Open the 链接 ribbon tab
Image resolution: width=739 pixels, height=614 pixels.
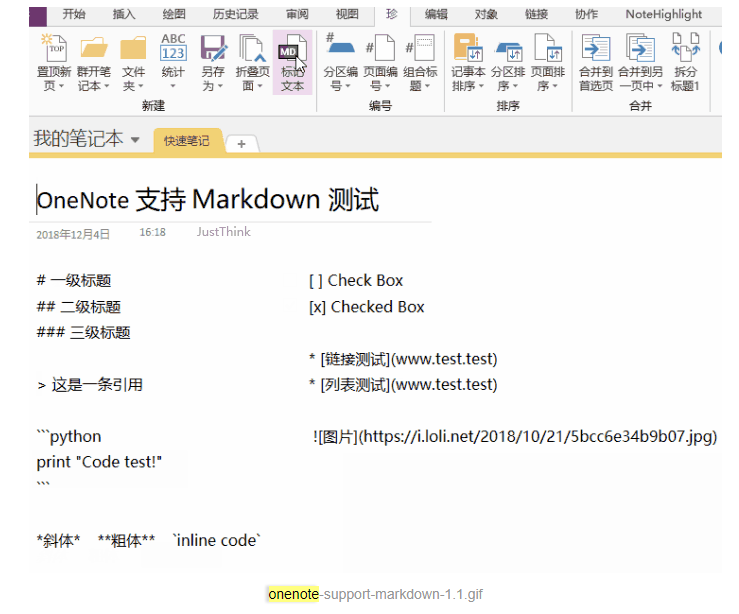[x=536, y=14]
